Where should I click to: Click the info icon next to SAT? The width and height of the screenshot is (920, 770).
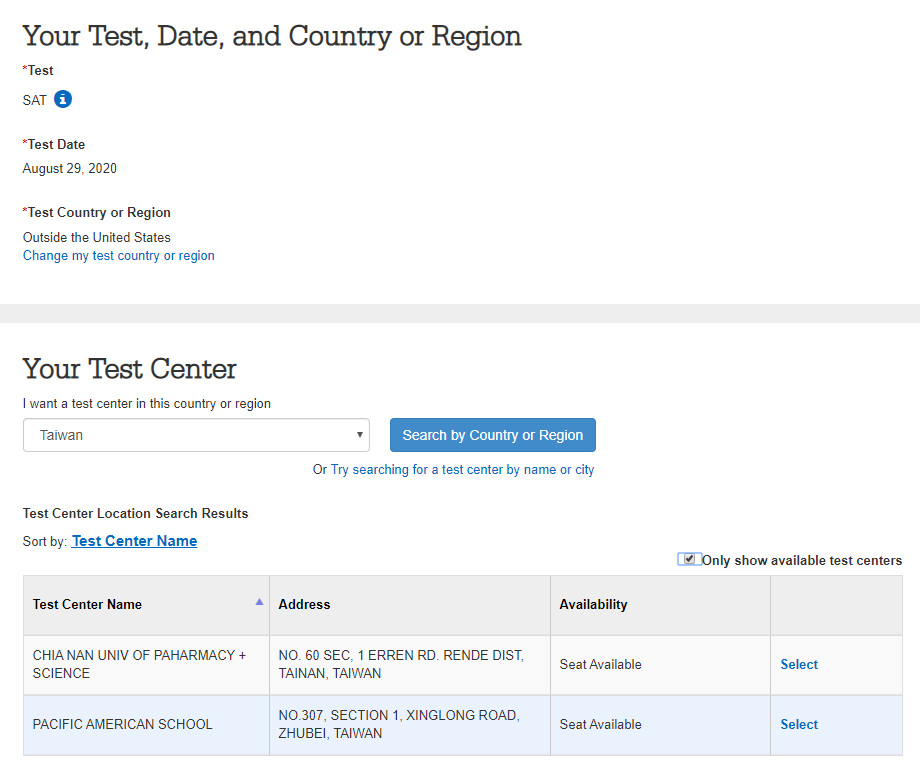[x=63, y=99]
